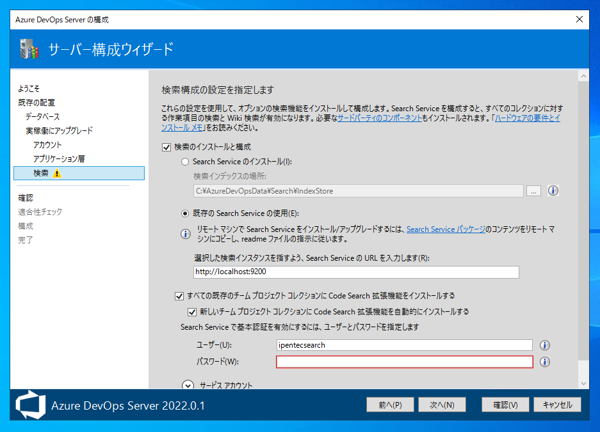Go to the アカウント step
This screenshot has width=600, height=432.
click(x=47, y=145)
